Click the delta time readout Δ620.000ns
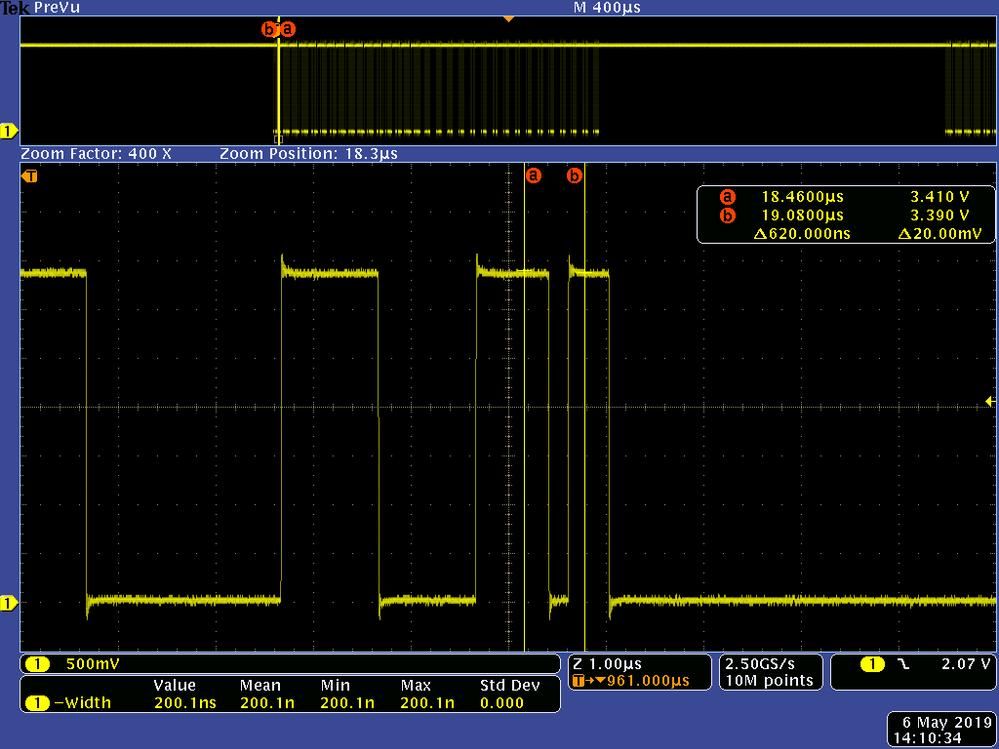The height and width of the screenshot is (749, 999). click(801, 234)
